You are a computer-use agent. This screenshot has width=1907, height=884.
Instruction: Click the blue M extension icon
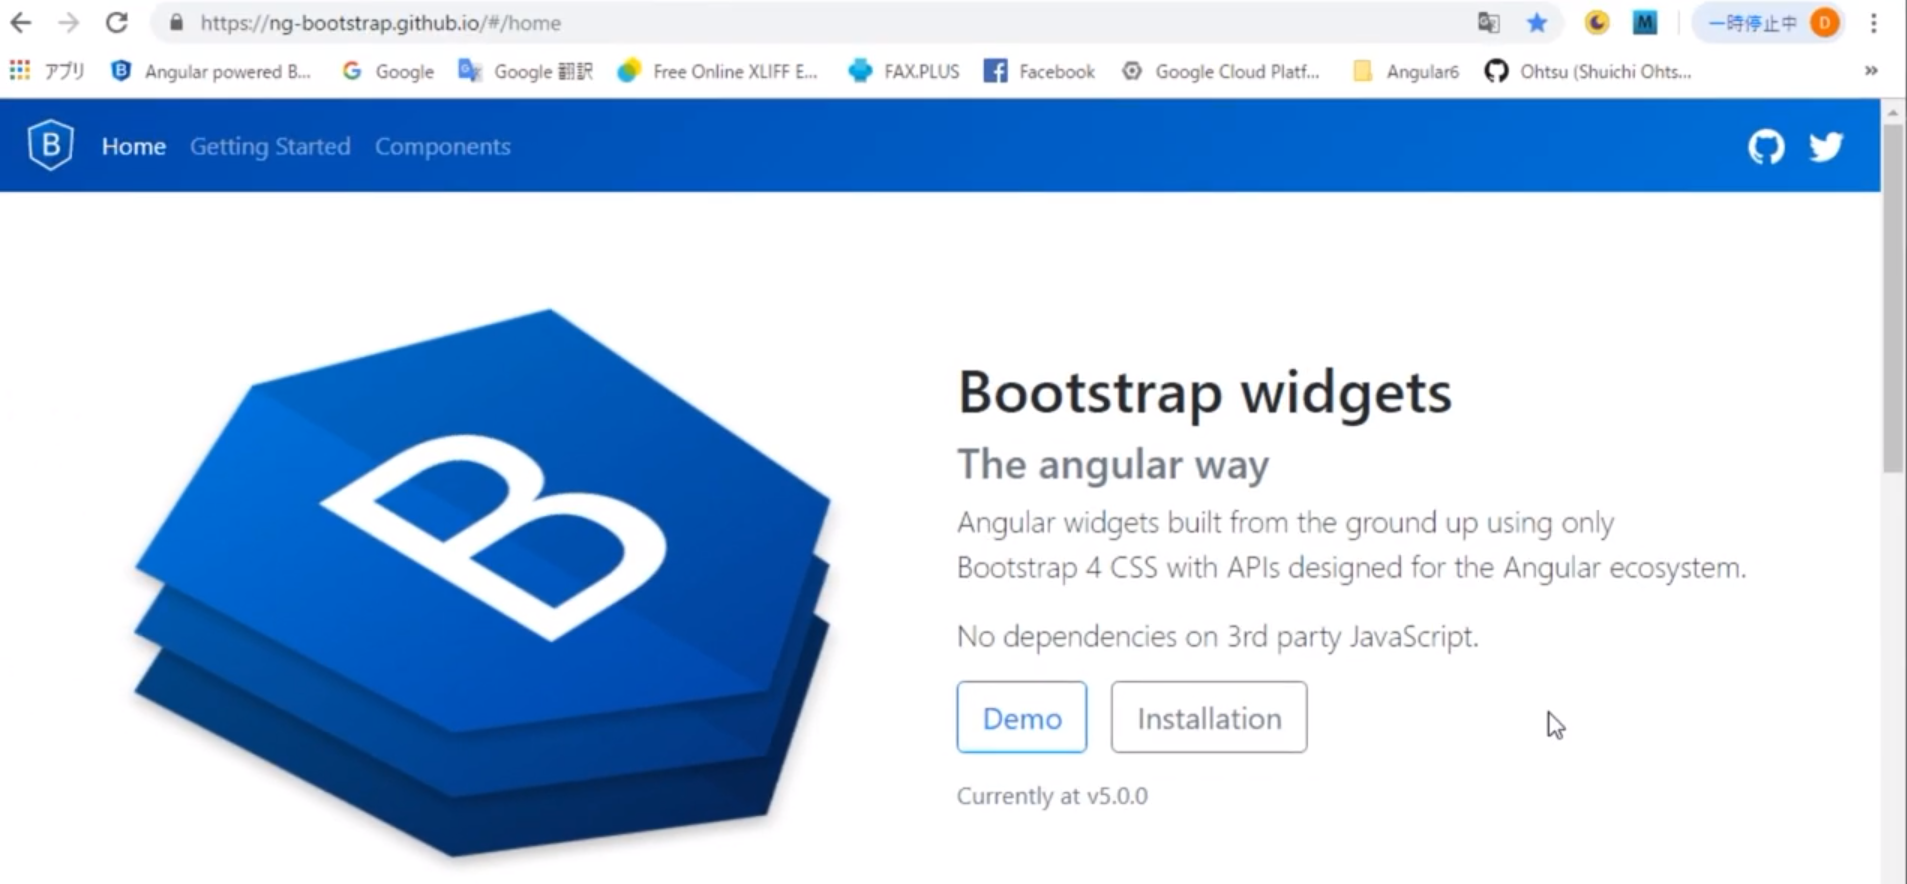[1645, 22]
